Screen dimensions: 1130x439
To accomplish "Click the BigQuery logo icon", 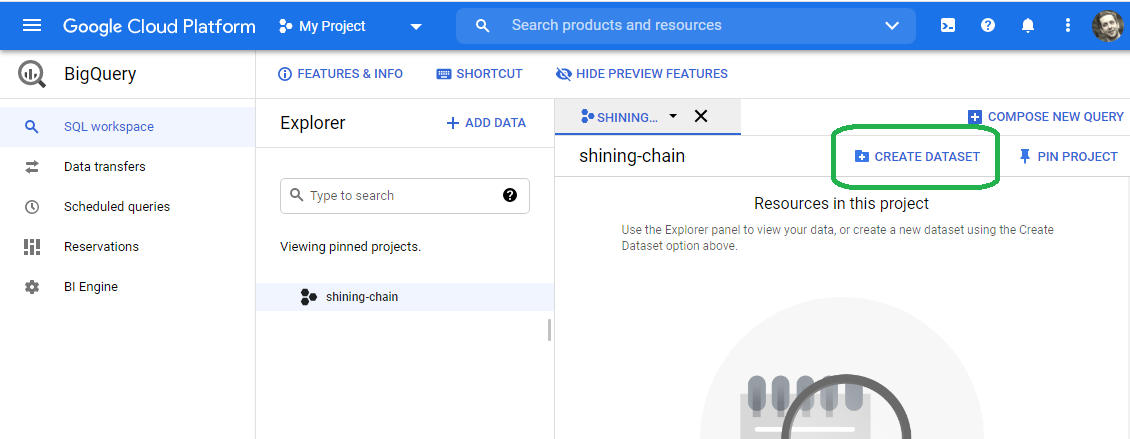I will pos(32,74).
